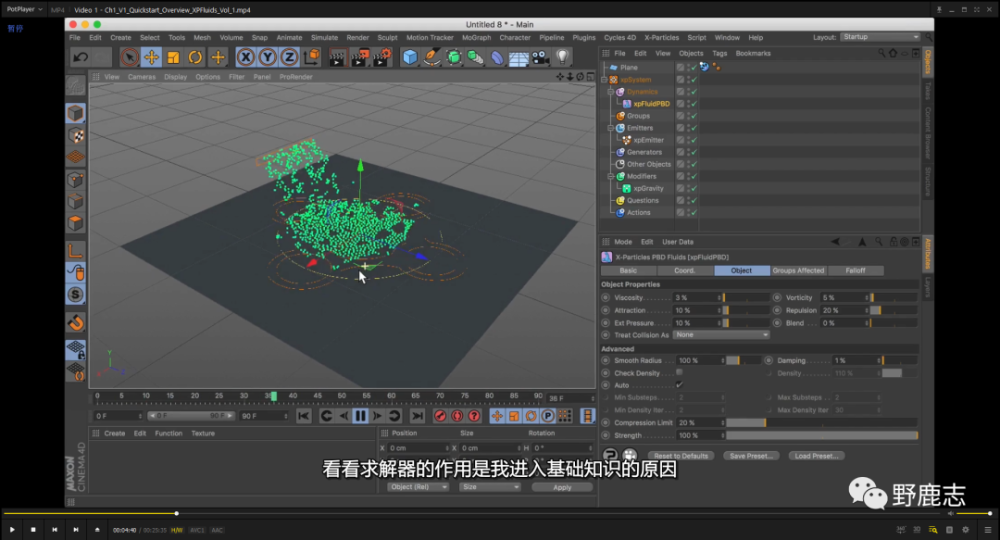Toggle the green checkmark for xpGravity
The image size is (1000, 540).
694,189
